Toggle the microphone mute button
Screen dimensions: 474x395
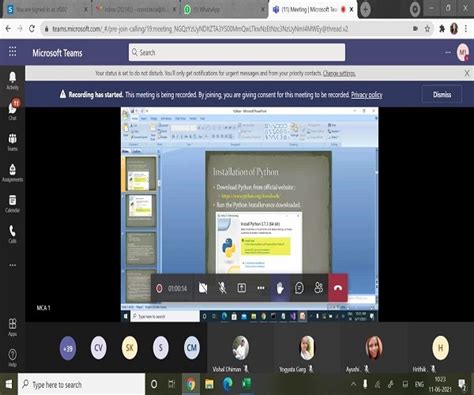point(222,288)
